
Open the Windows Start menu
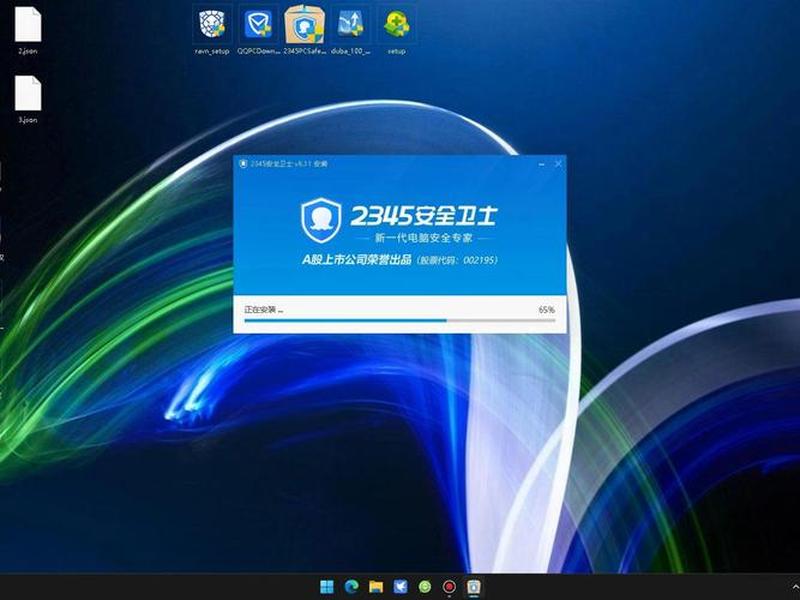[327, 587]
